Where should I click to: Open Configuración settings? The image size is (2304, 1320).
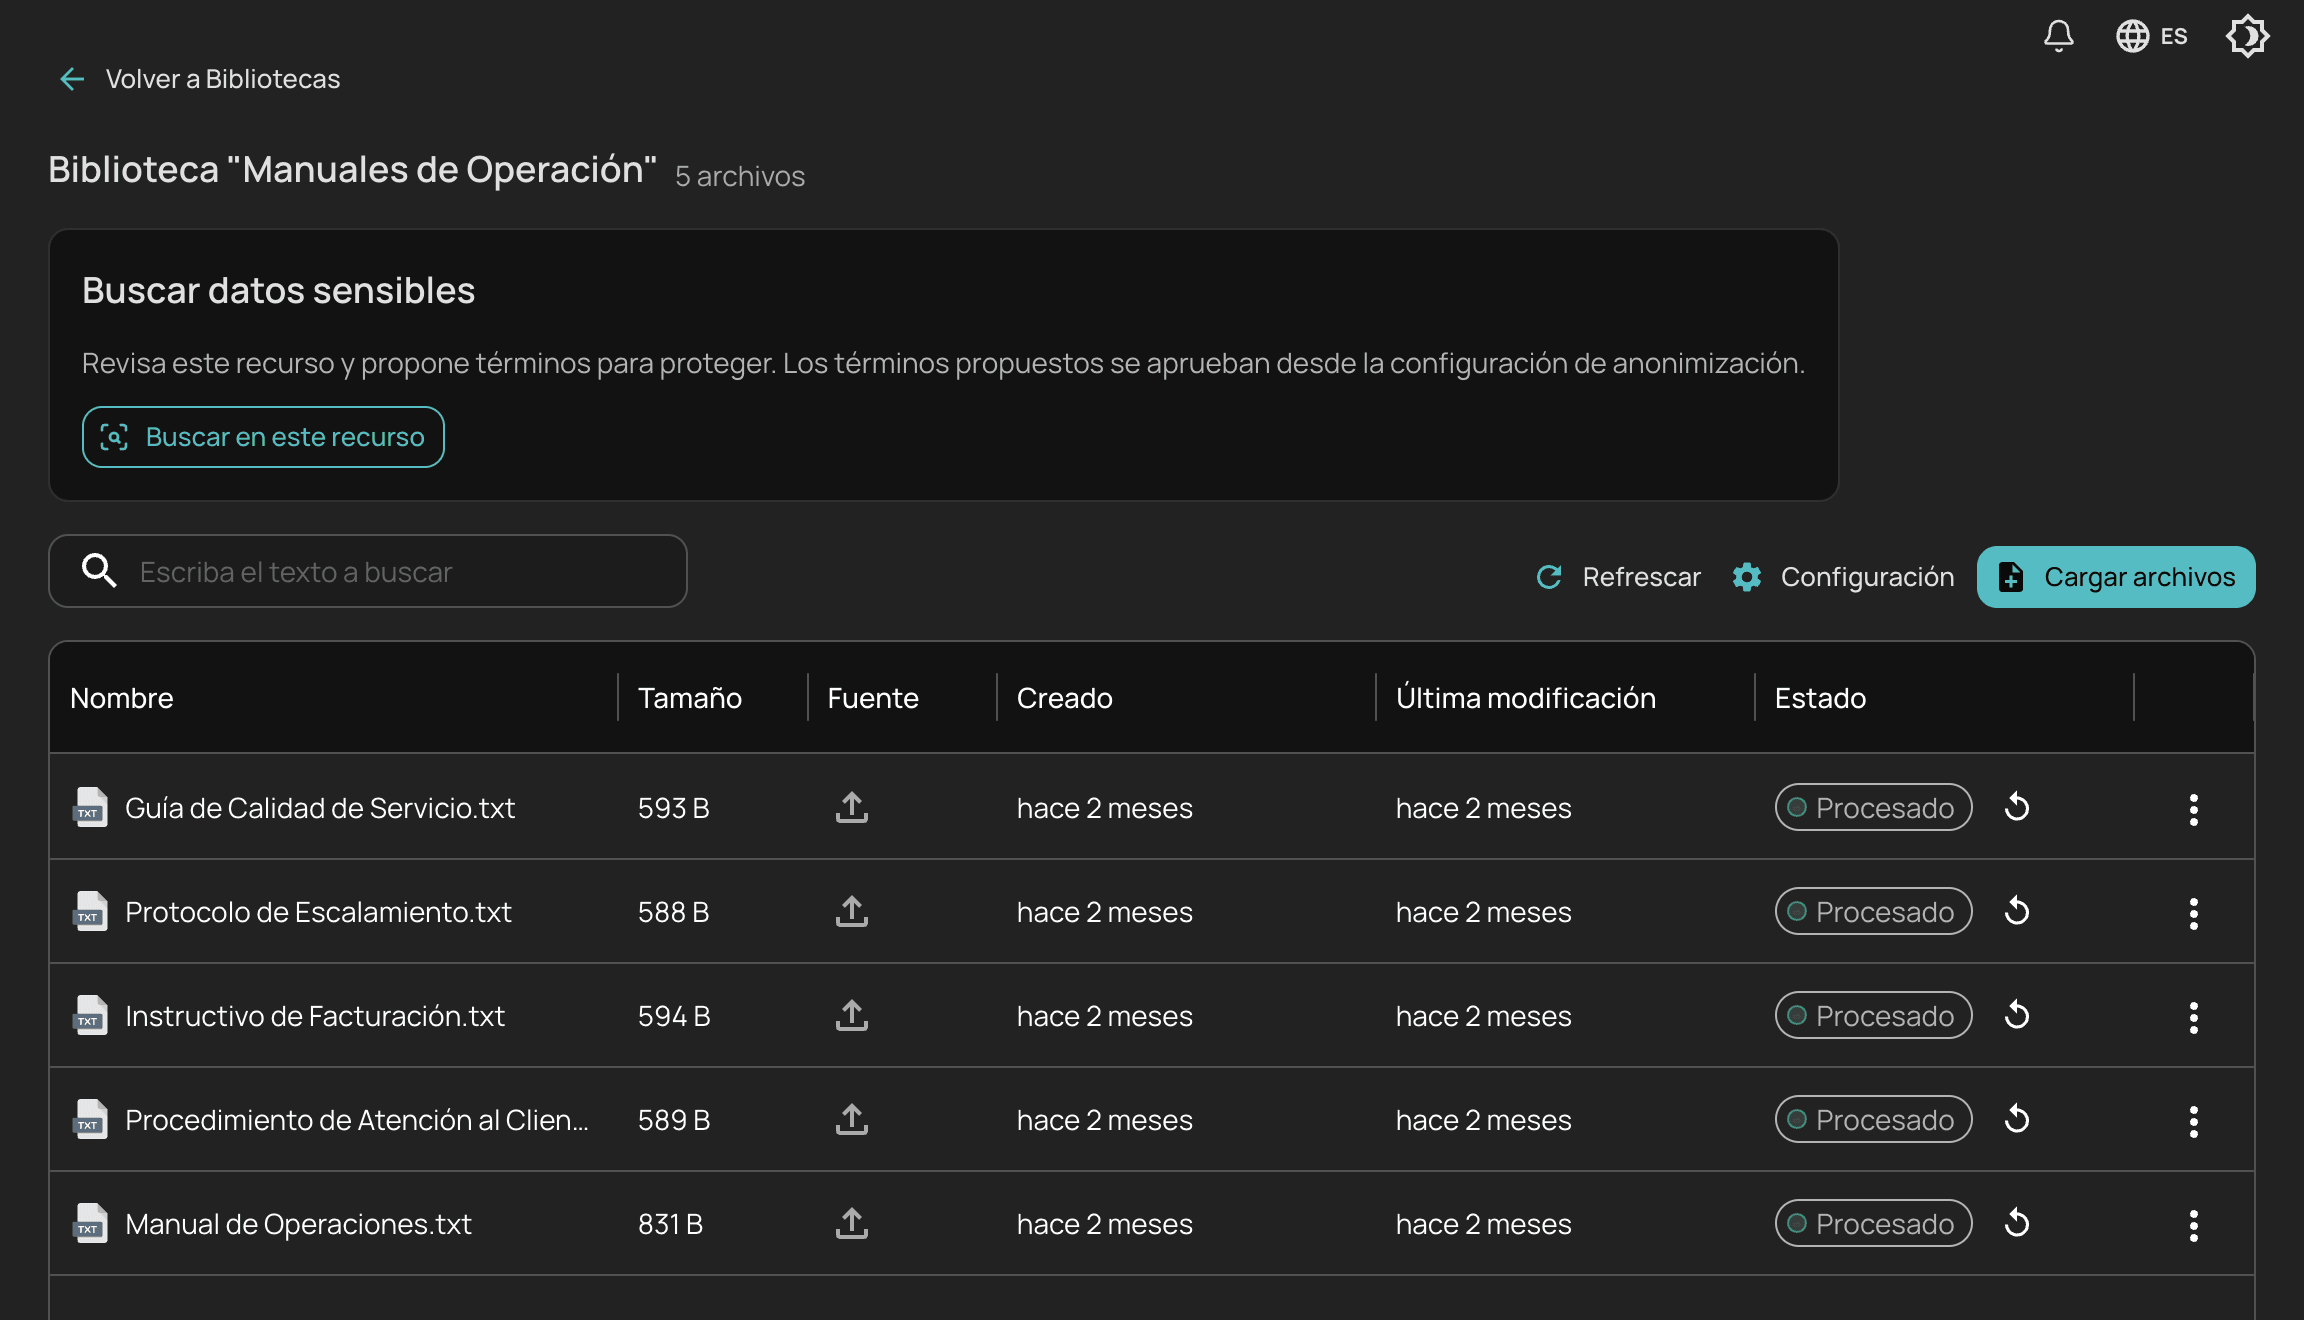tap(1843, 577)
